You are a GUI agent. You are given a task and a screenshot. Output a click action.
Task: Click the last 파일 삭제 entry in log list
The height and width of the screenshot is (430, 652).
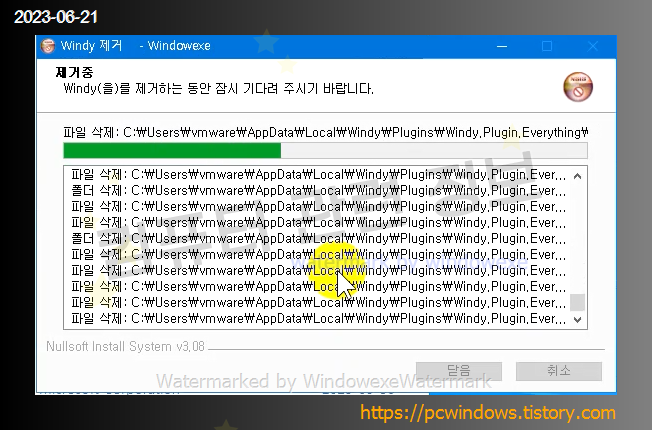tap(319, 319)
